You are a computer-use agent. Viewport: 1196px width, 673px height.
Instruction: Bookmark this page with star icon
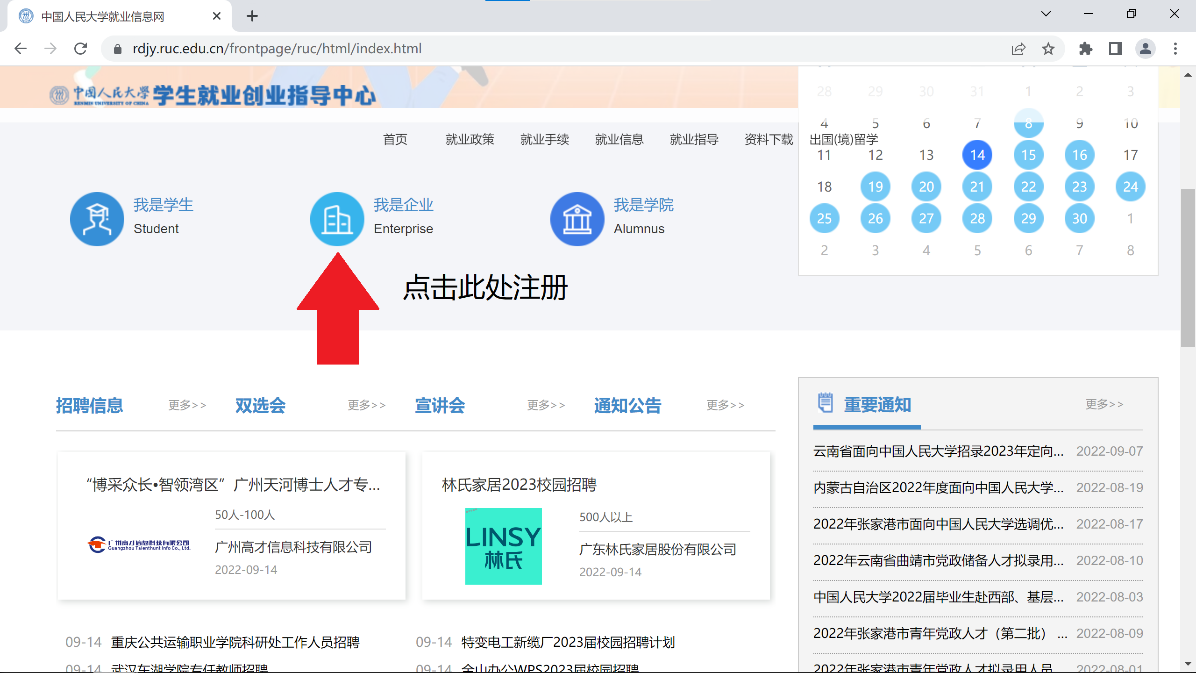[x=1048, y=48]
